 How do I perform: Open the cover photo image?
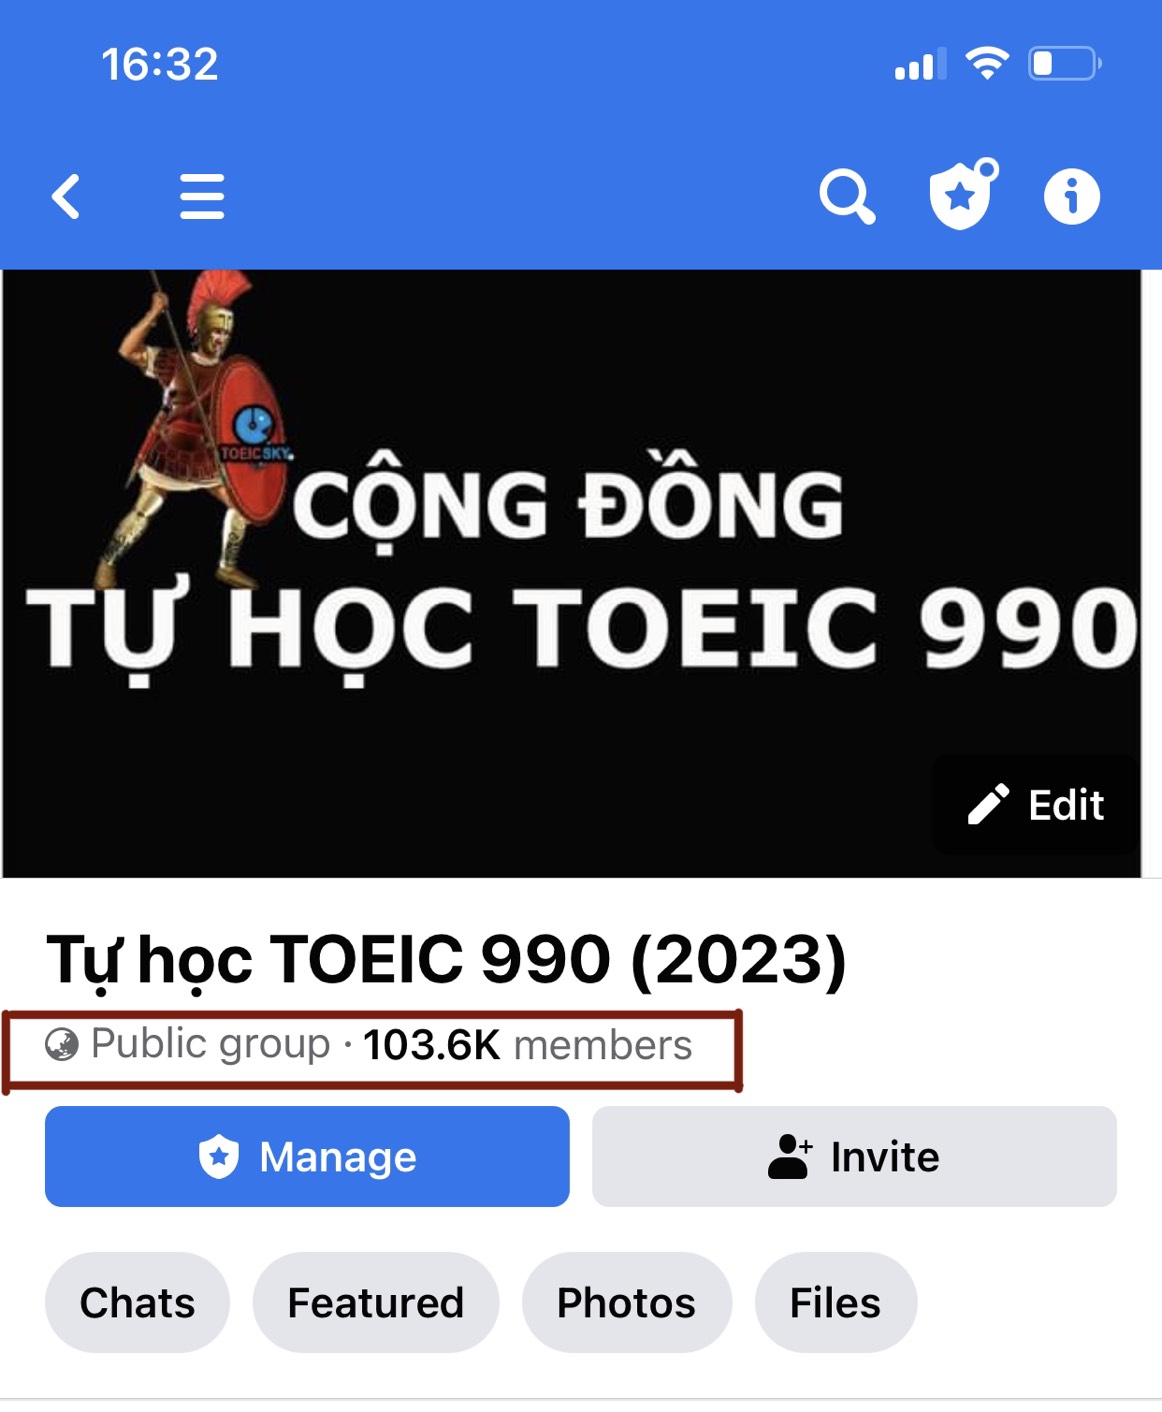coord(571,573)
